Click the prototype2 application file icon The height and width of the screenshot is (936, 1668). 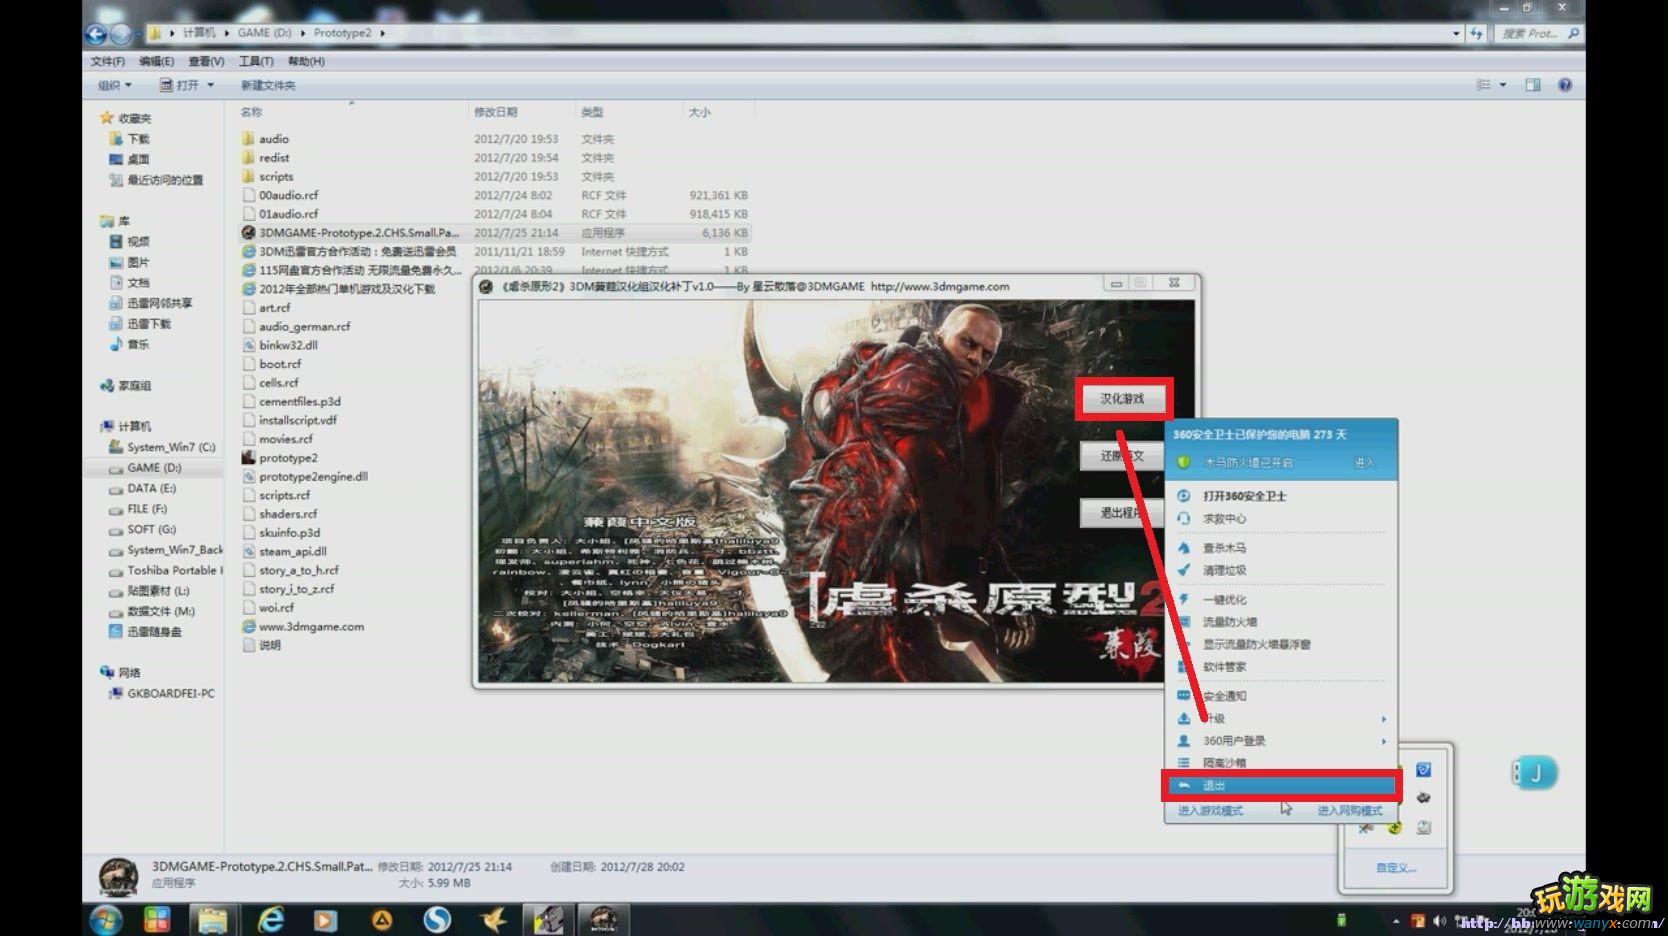click(249, 458)
